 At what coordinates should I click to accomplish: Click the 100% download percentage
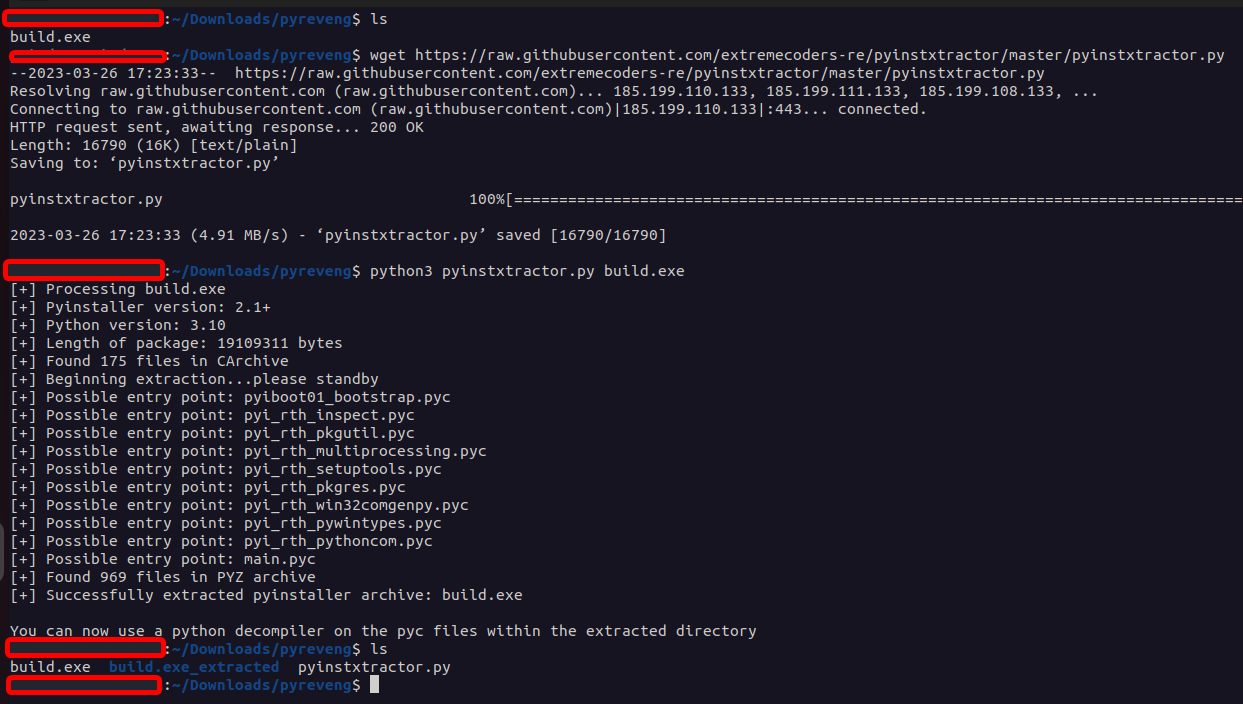coord(486,199)
